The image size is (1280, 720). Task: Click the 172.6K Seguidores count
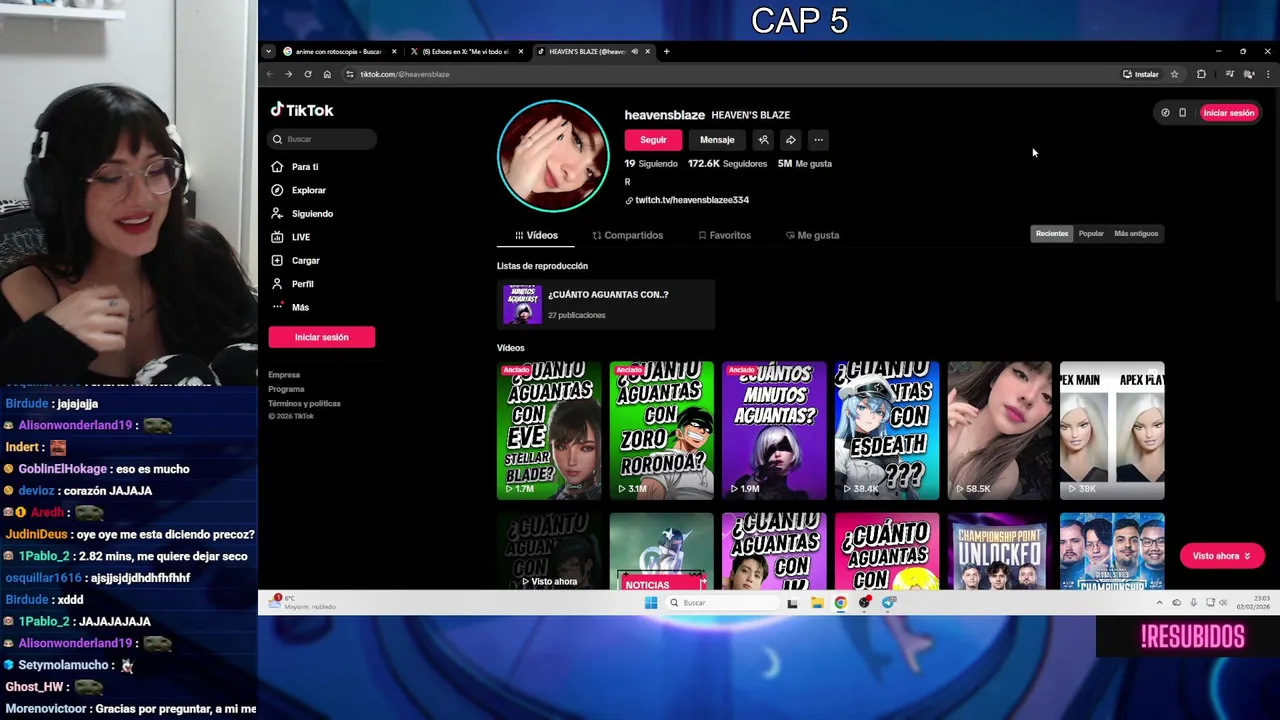[727, 163]
